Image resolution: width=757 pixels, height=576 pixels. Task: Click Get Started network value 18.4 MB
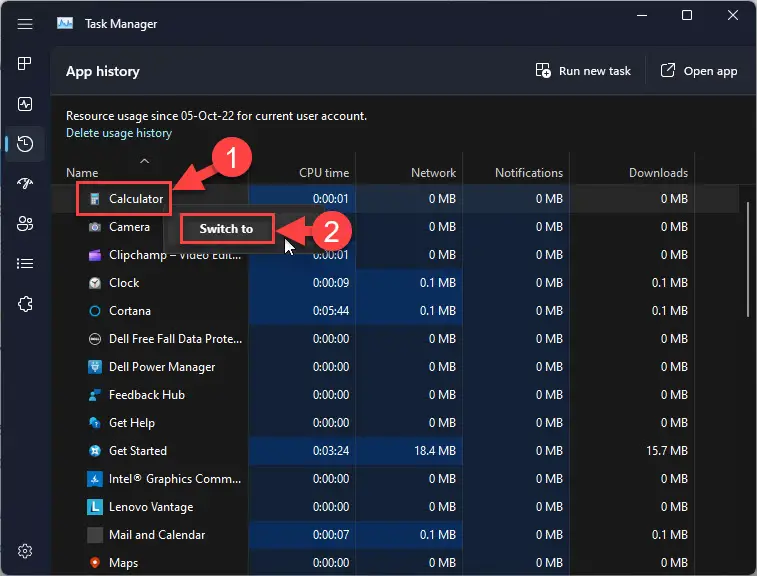point(435,450)
